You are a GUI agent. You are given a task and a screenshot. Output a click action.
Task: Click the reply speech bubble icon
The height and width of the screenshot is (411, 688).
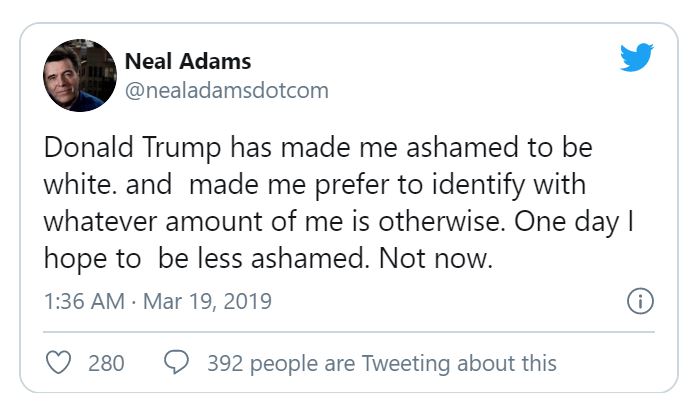click(x=177, y=362)
